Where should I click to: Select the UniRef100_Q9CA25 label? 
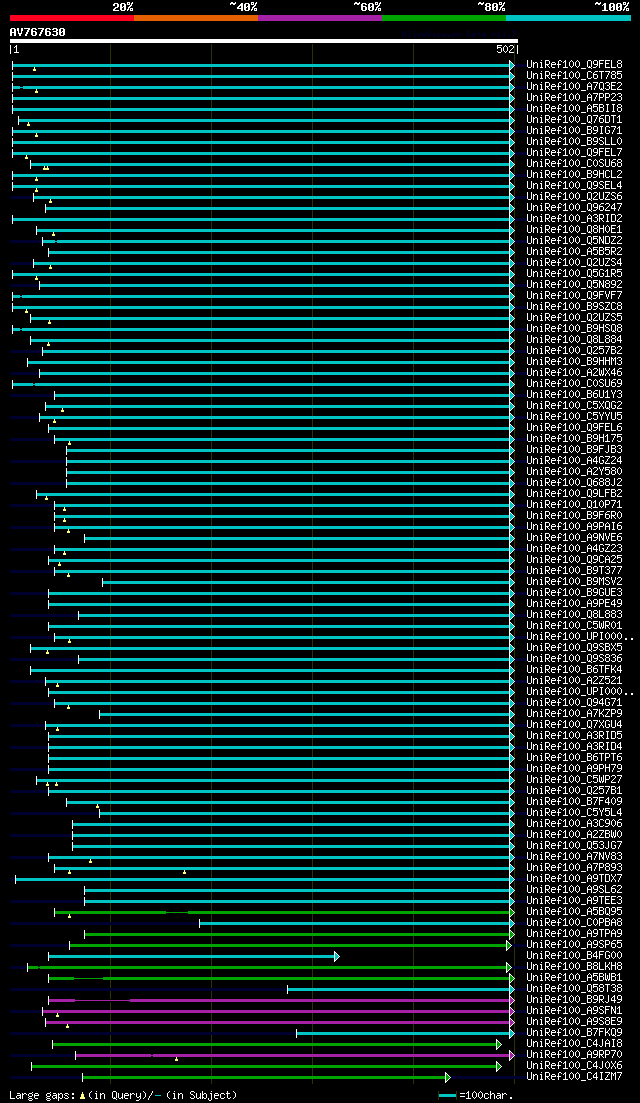(x=574, y=559)
